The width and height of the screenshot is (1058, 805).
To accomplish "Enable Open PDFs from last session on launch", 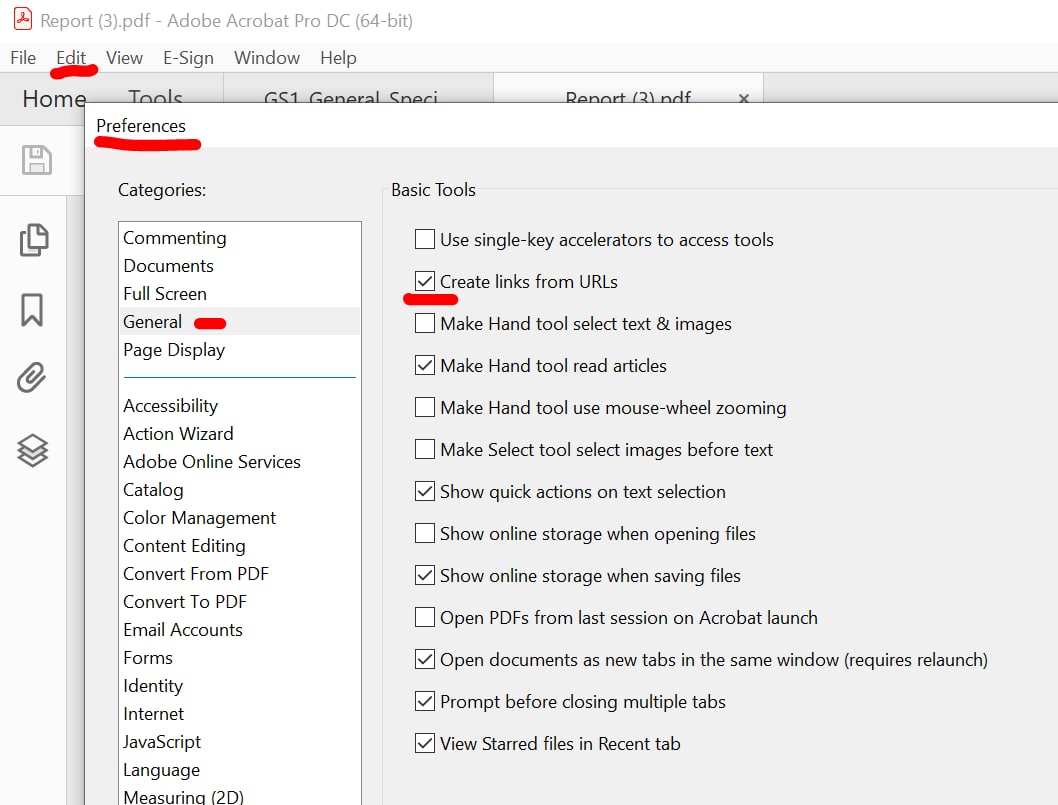I will click(x=424, y=617).
